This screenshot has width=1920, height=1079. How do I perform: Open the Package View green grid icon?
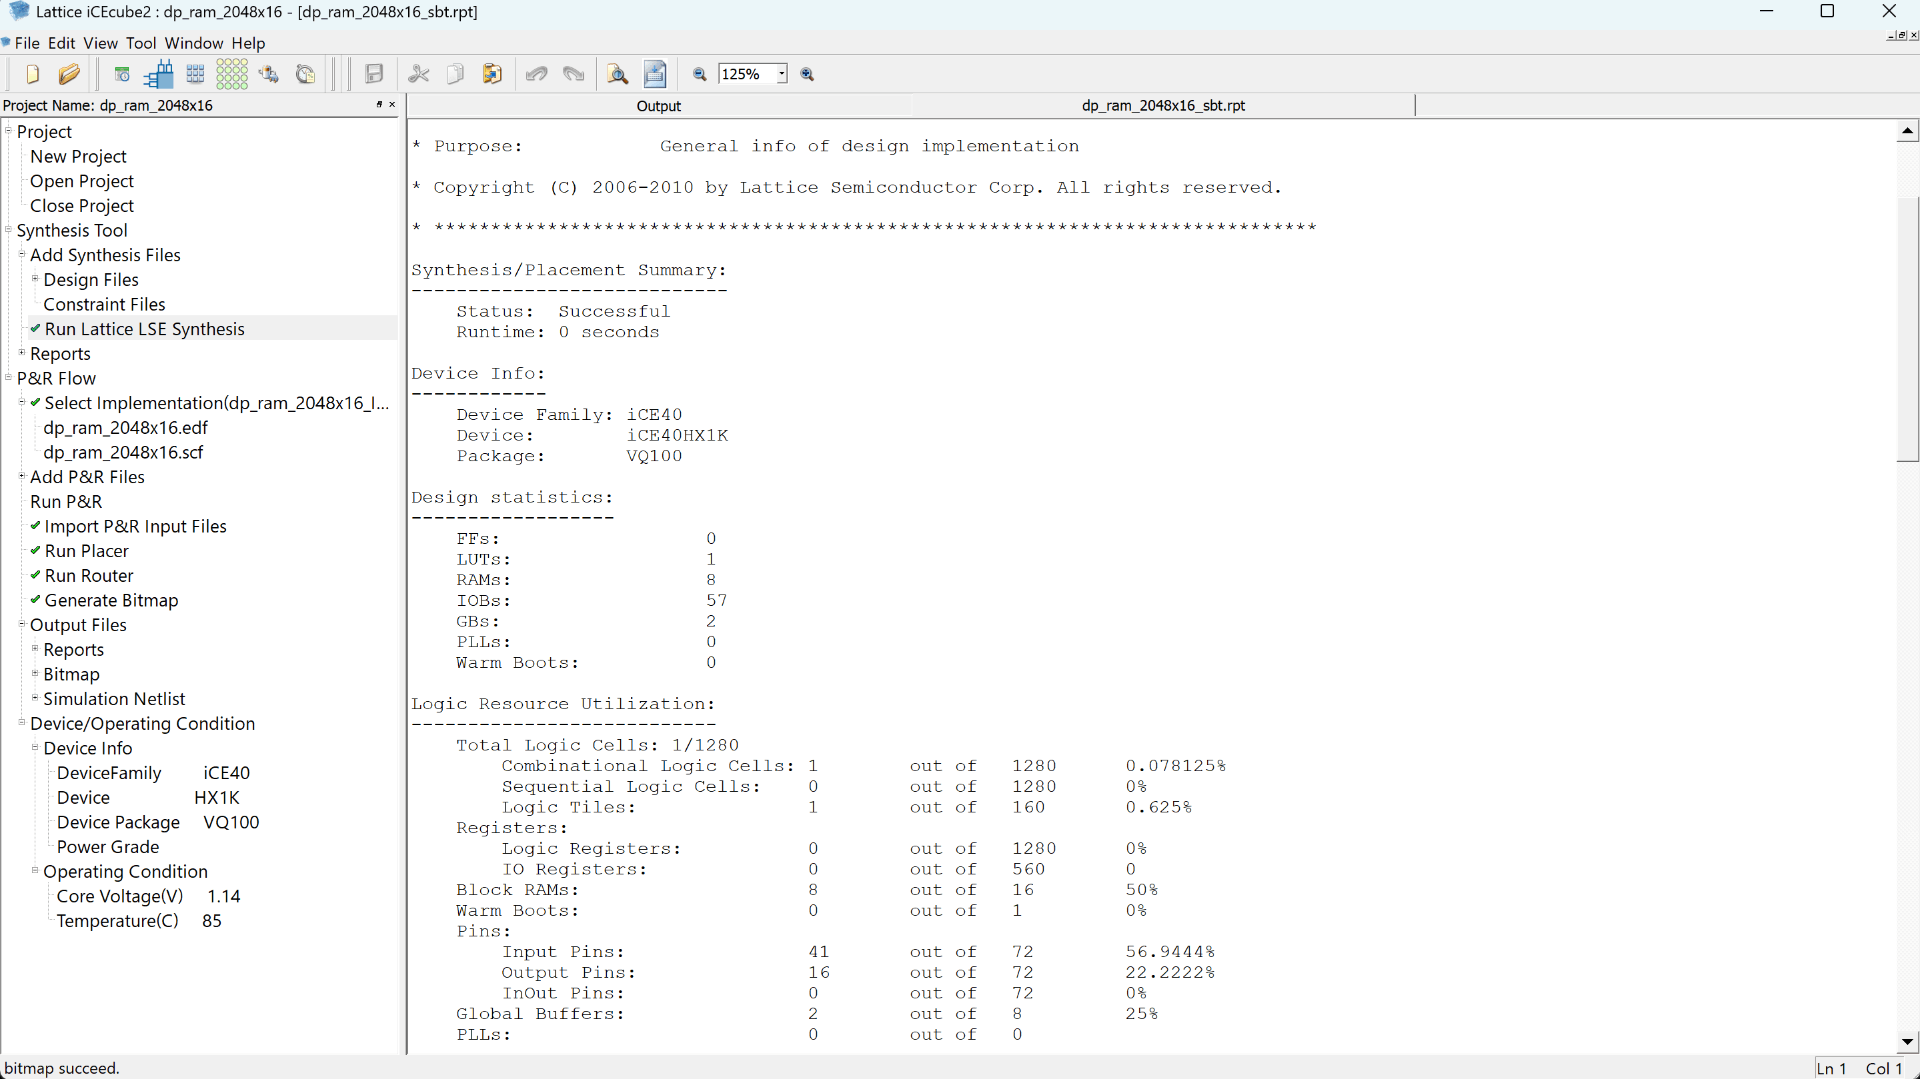pos(232,74)
